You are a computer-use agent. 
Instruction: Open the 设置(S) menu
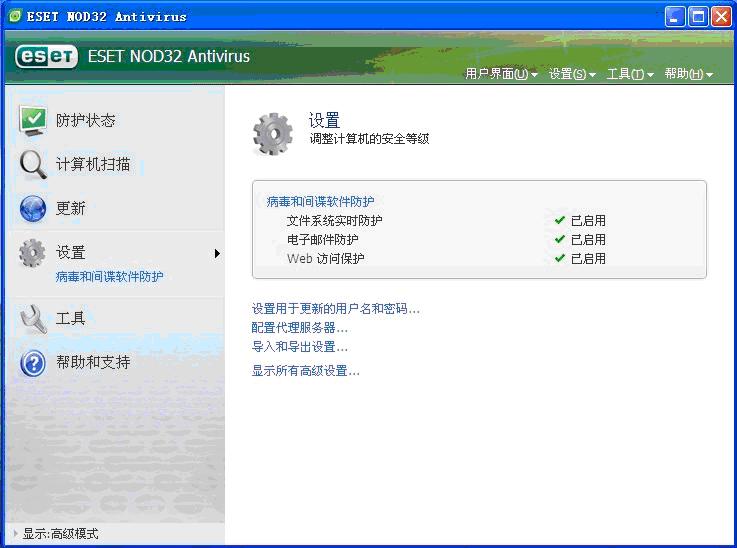point(572,74)
